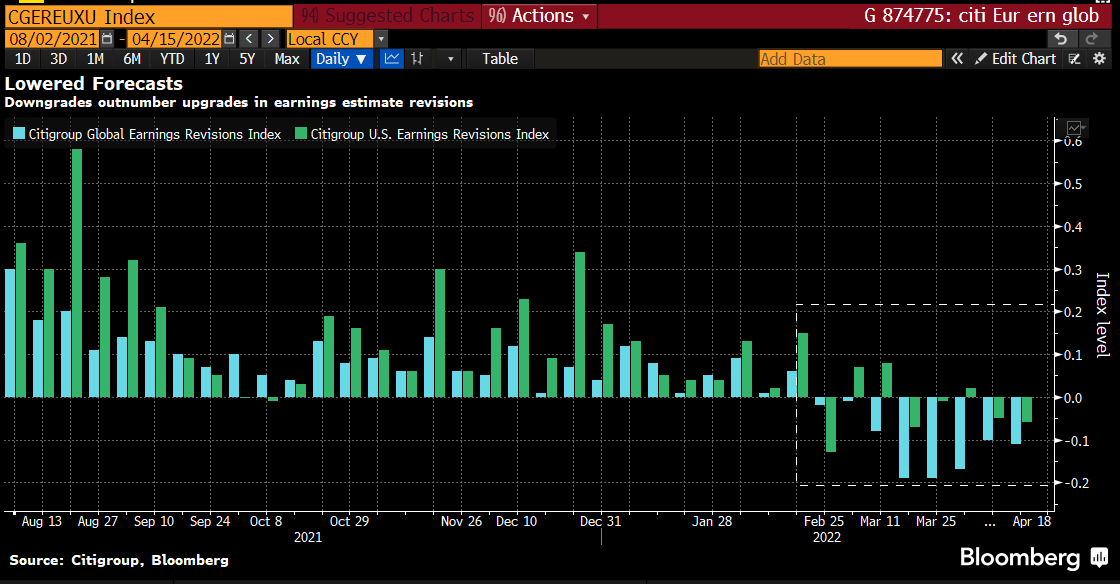1120x584 pixels.
Task: Open Suggested Charts
Action: coord(387,16)
